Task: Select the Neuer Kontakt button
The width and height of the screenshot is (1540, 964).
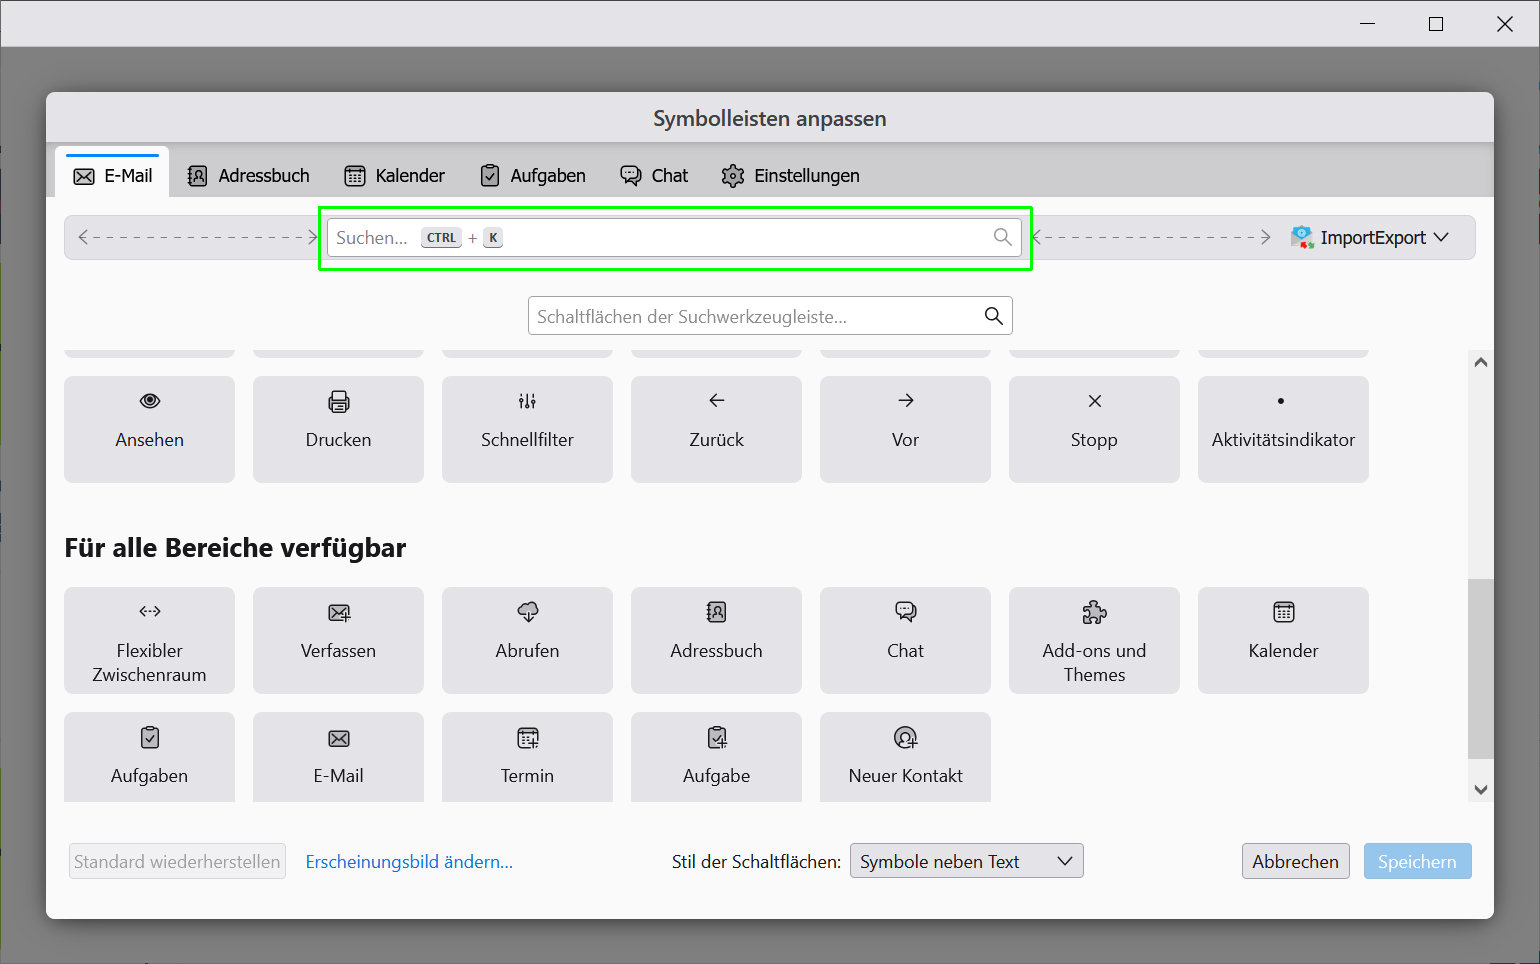Action: pyautogui.click(x=905, y=757)
